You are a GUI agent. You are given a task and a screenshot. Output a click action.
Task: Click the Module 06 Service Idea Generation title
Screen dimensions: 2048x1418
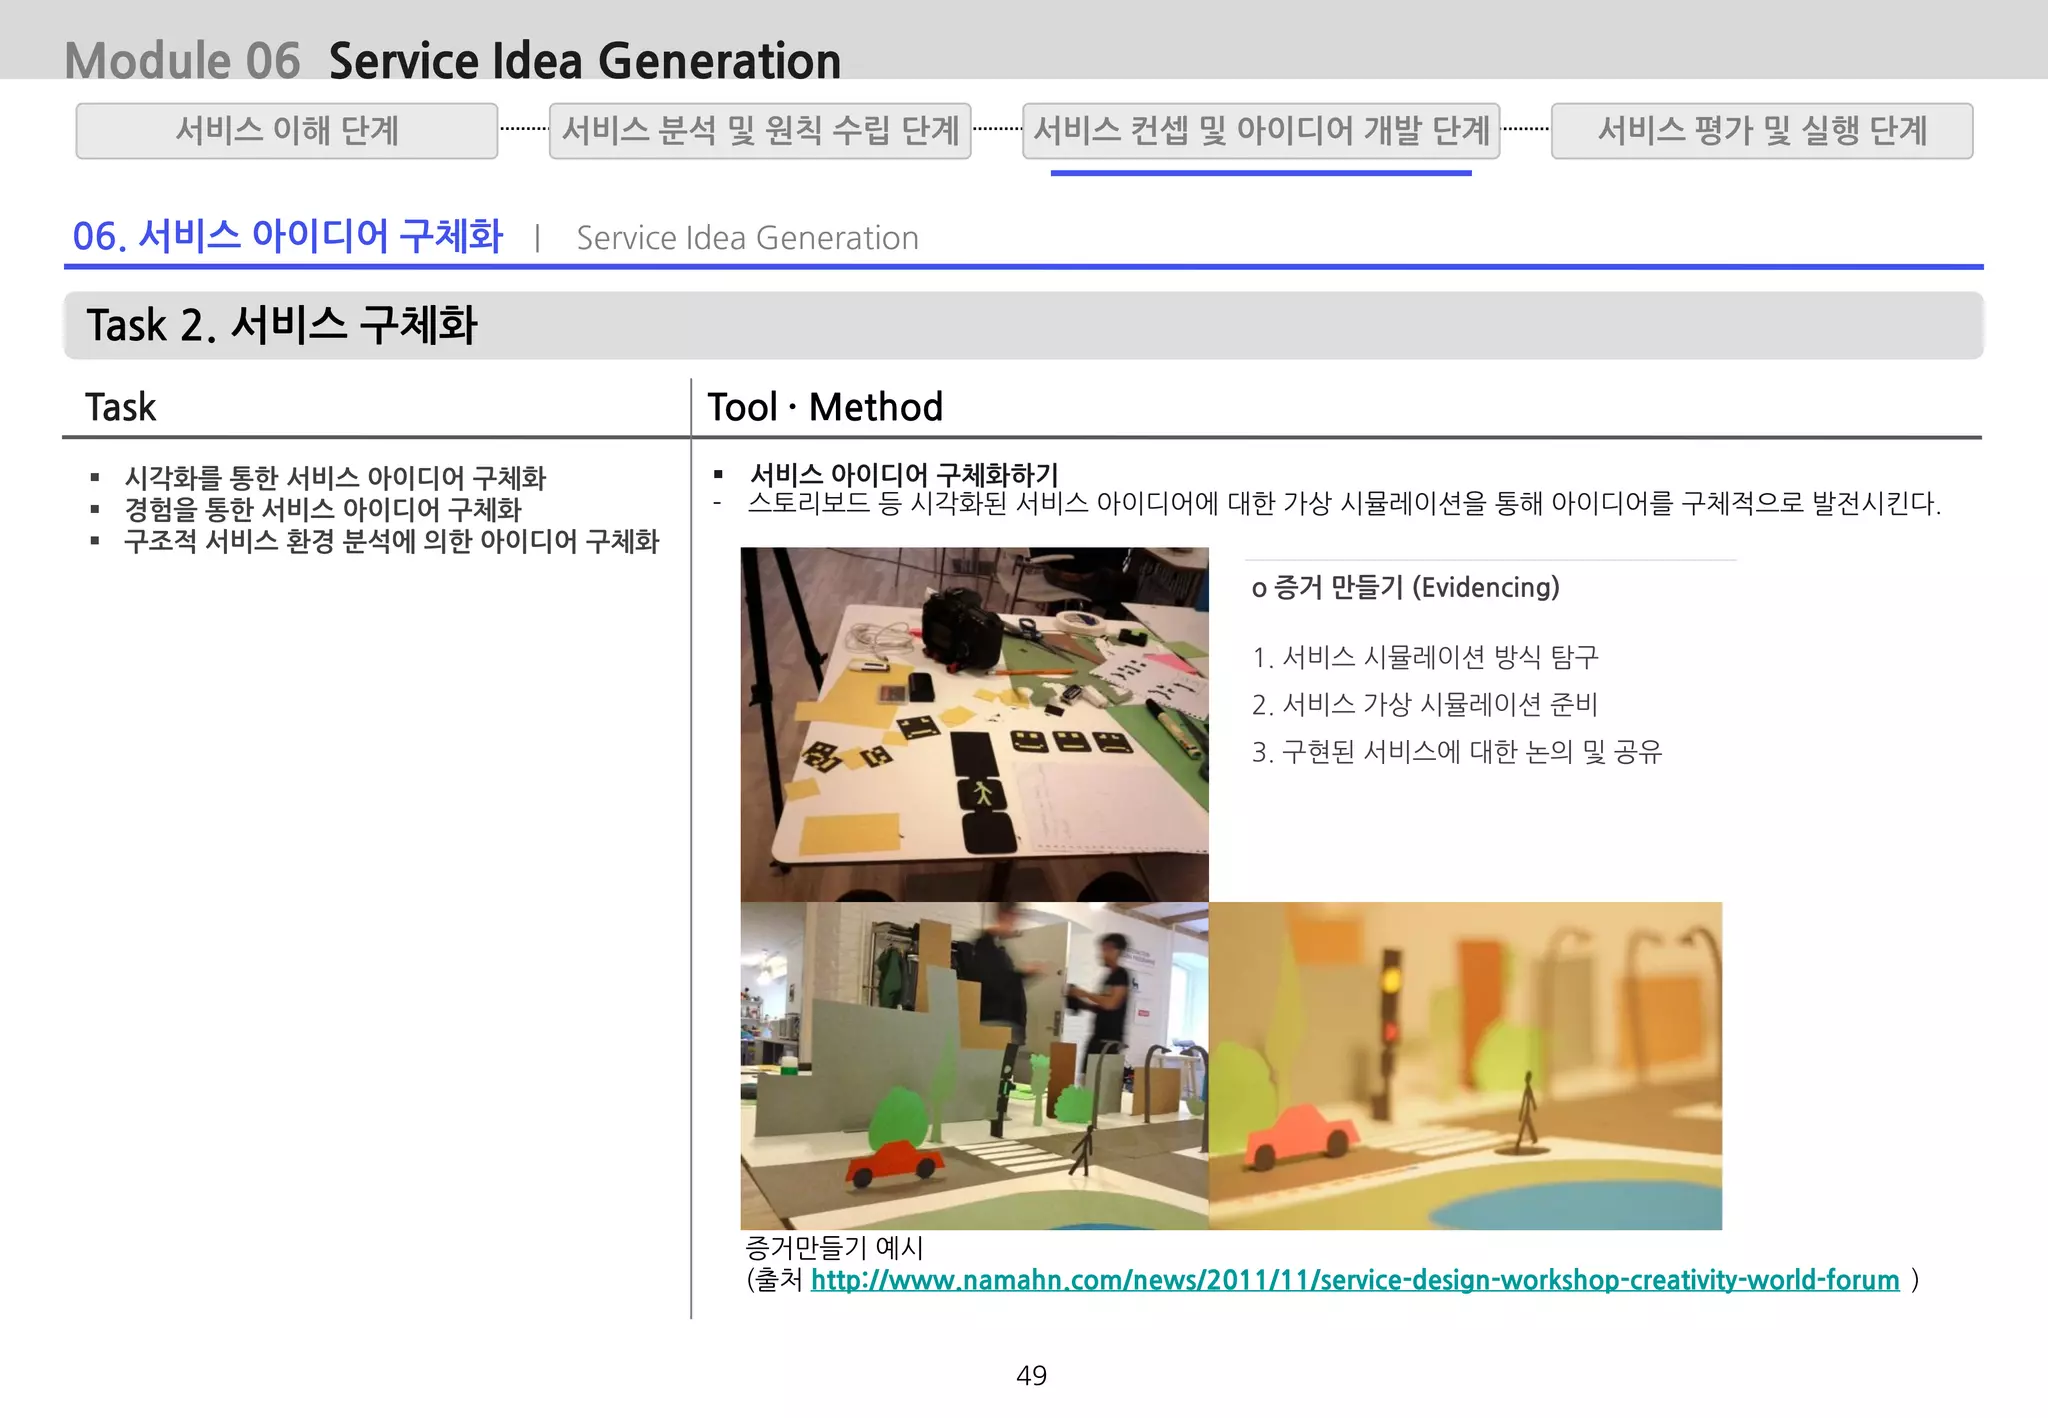click(453, 61)
